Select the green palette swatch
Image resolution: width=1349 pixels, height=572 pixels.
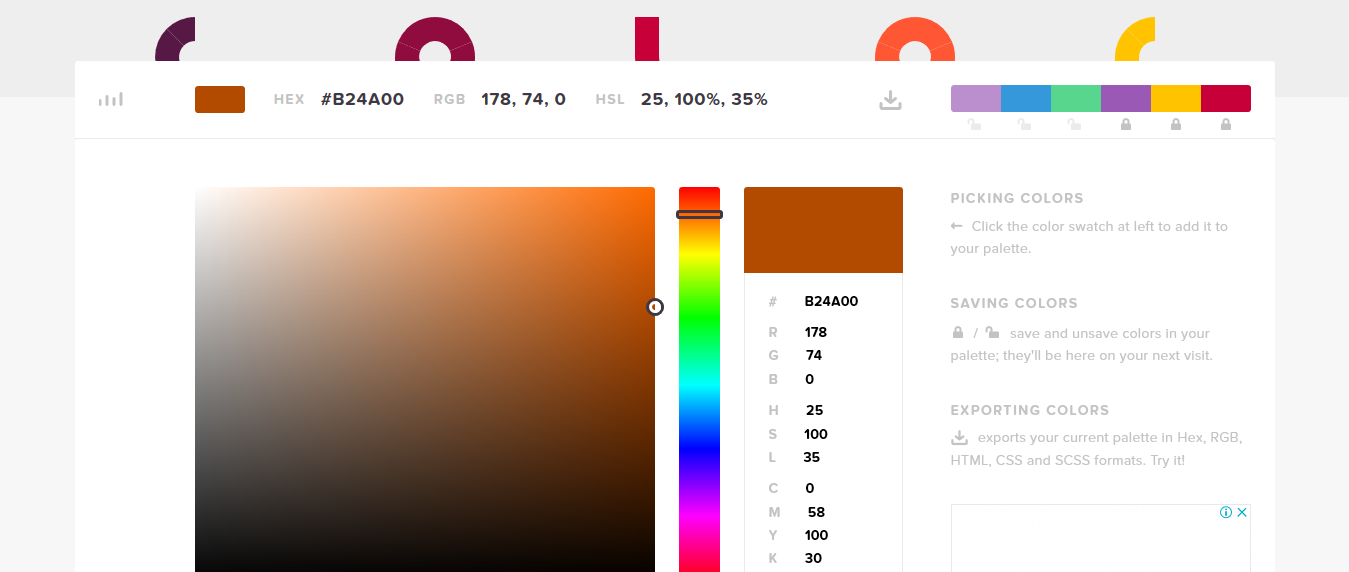[1076, 99]
